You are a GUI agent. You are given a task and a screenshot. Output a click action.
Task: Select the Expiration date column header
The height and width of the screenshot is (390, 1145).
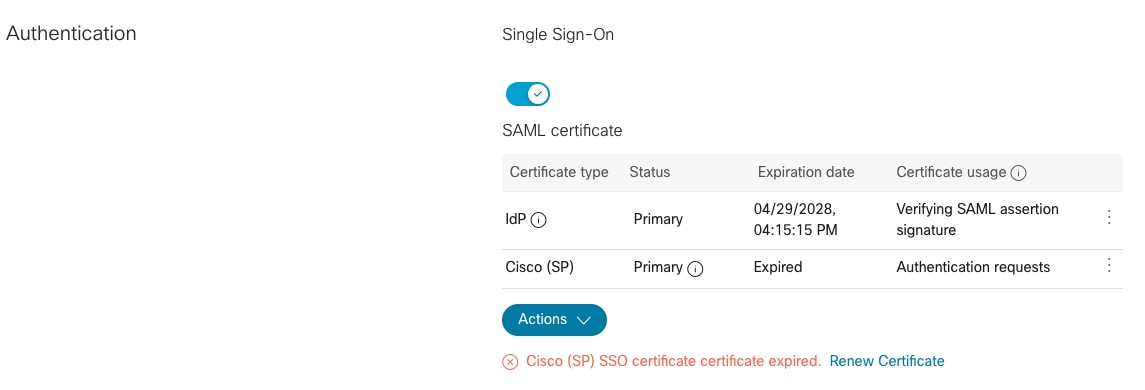pos(805,172)
